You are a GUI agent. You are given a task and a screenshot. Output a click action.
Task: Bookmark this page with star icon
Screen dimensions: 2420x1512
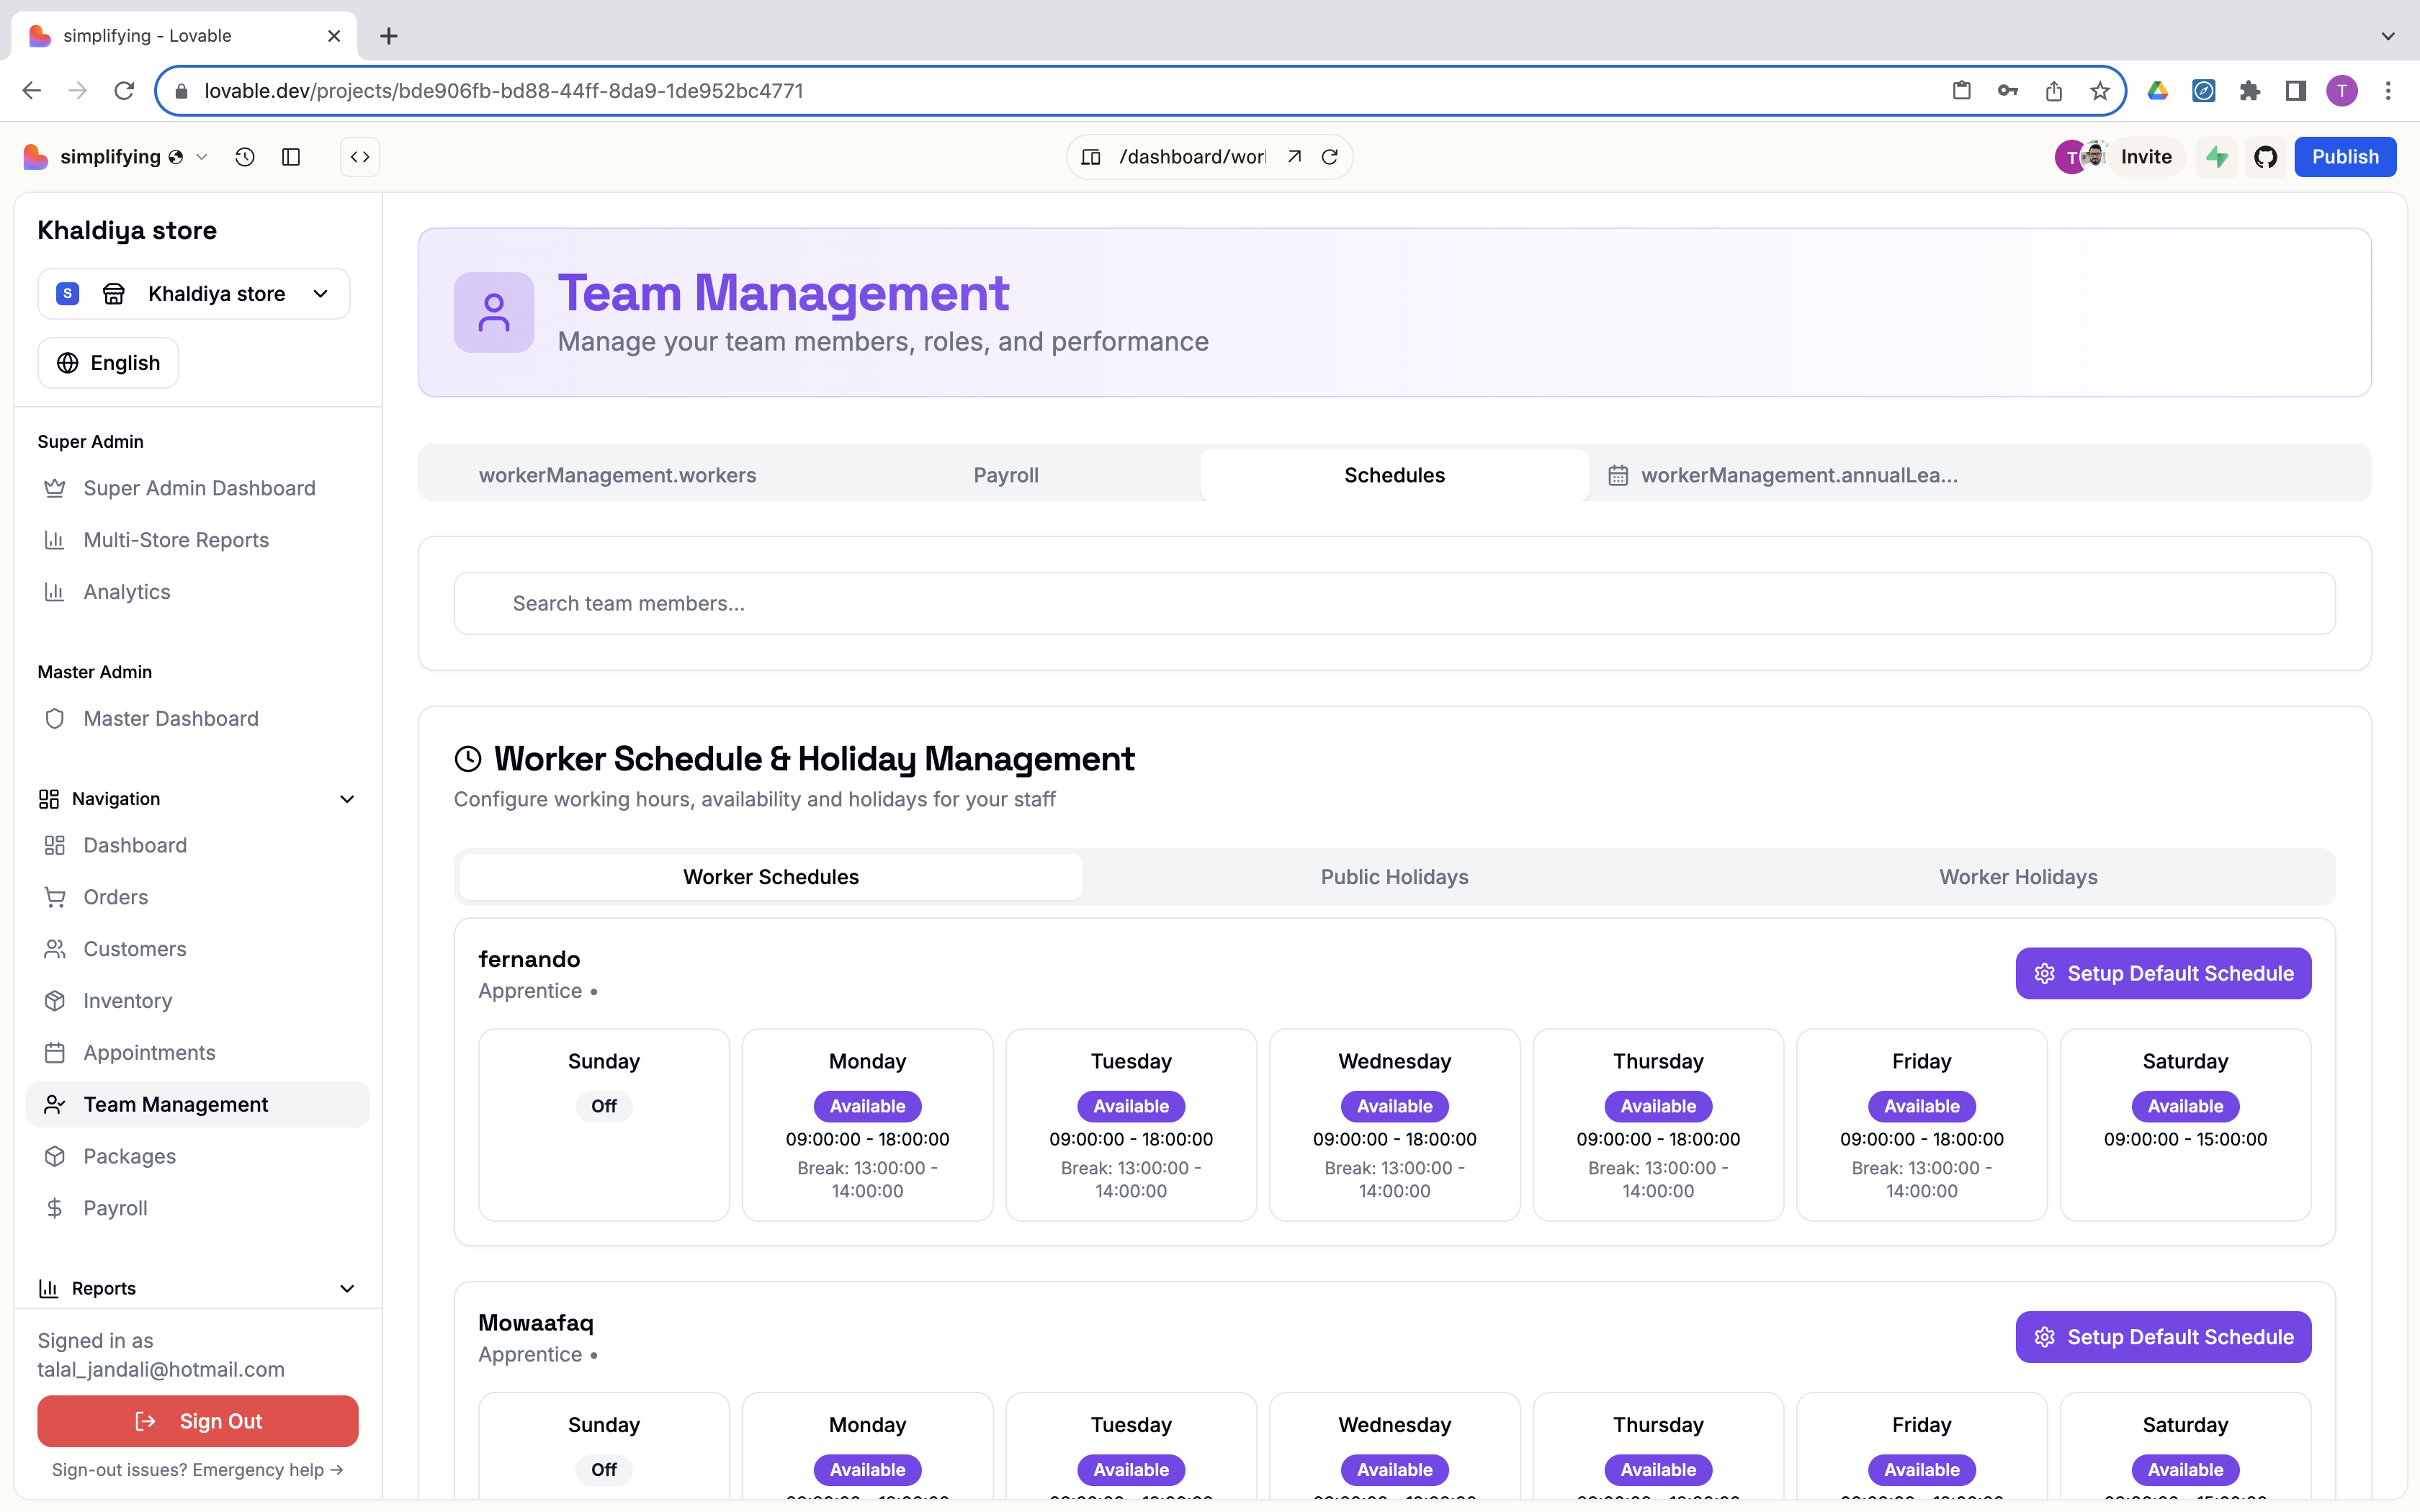[2100, 91]
